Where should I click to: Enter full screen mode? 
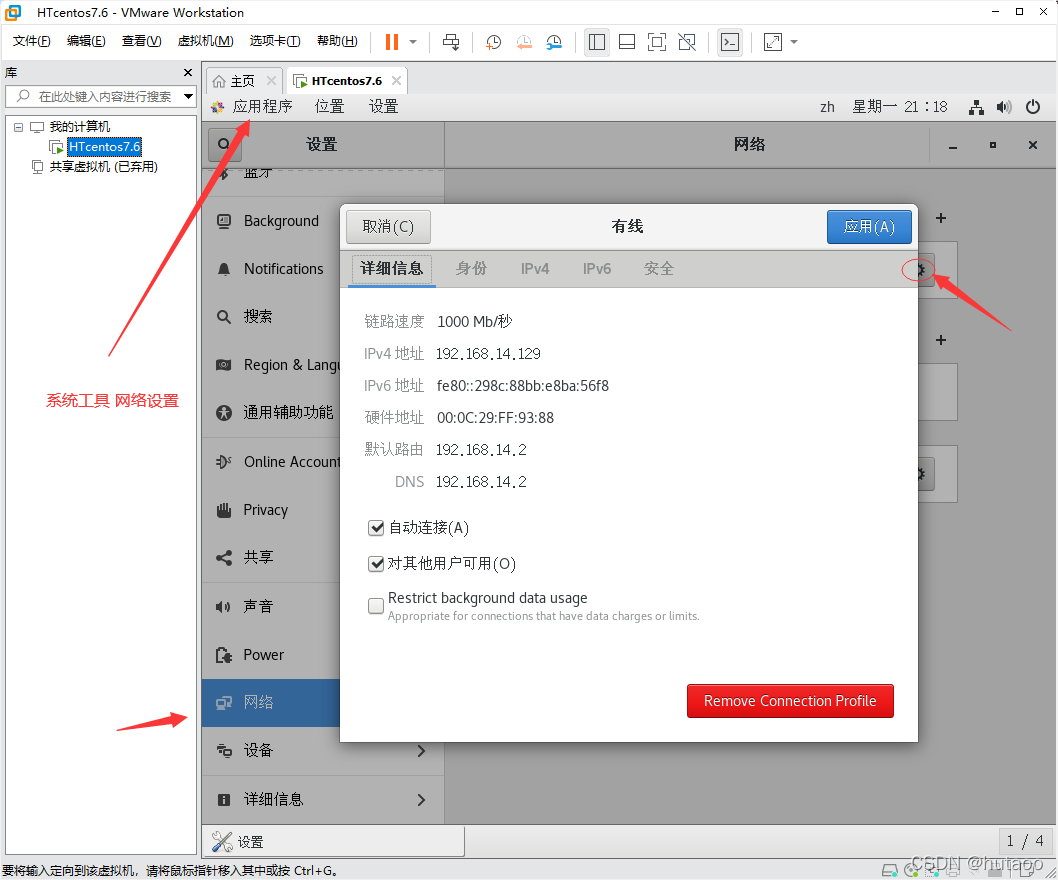657,42
